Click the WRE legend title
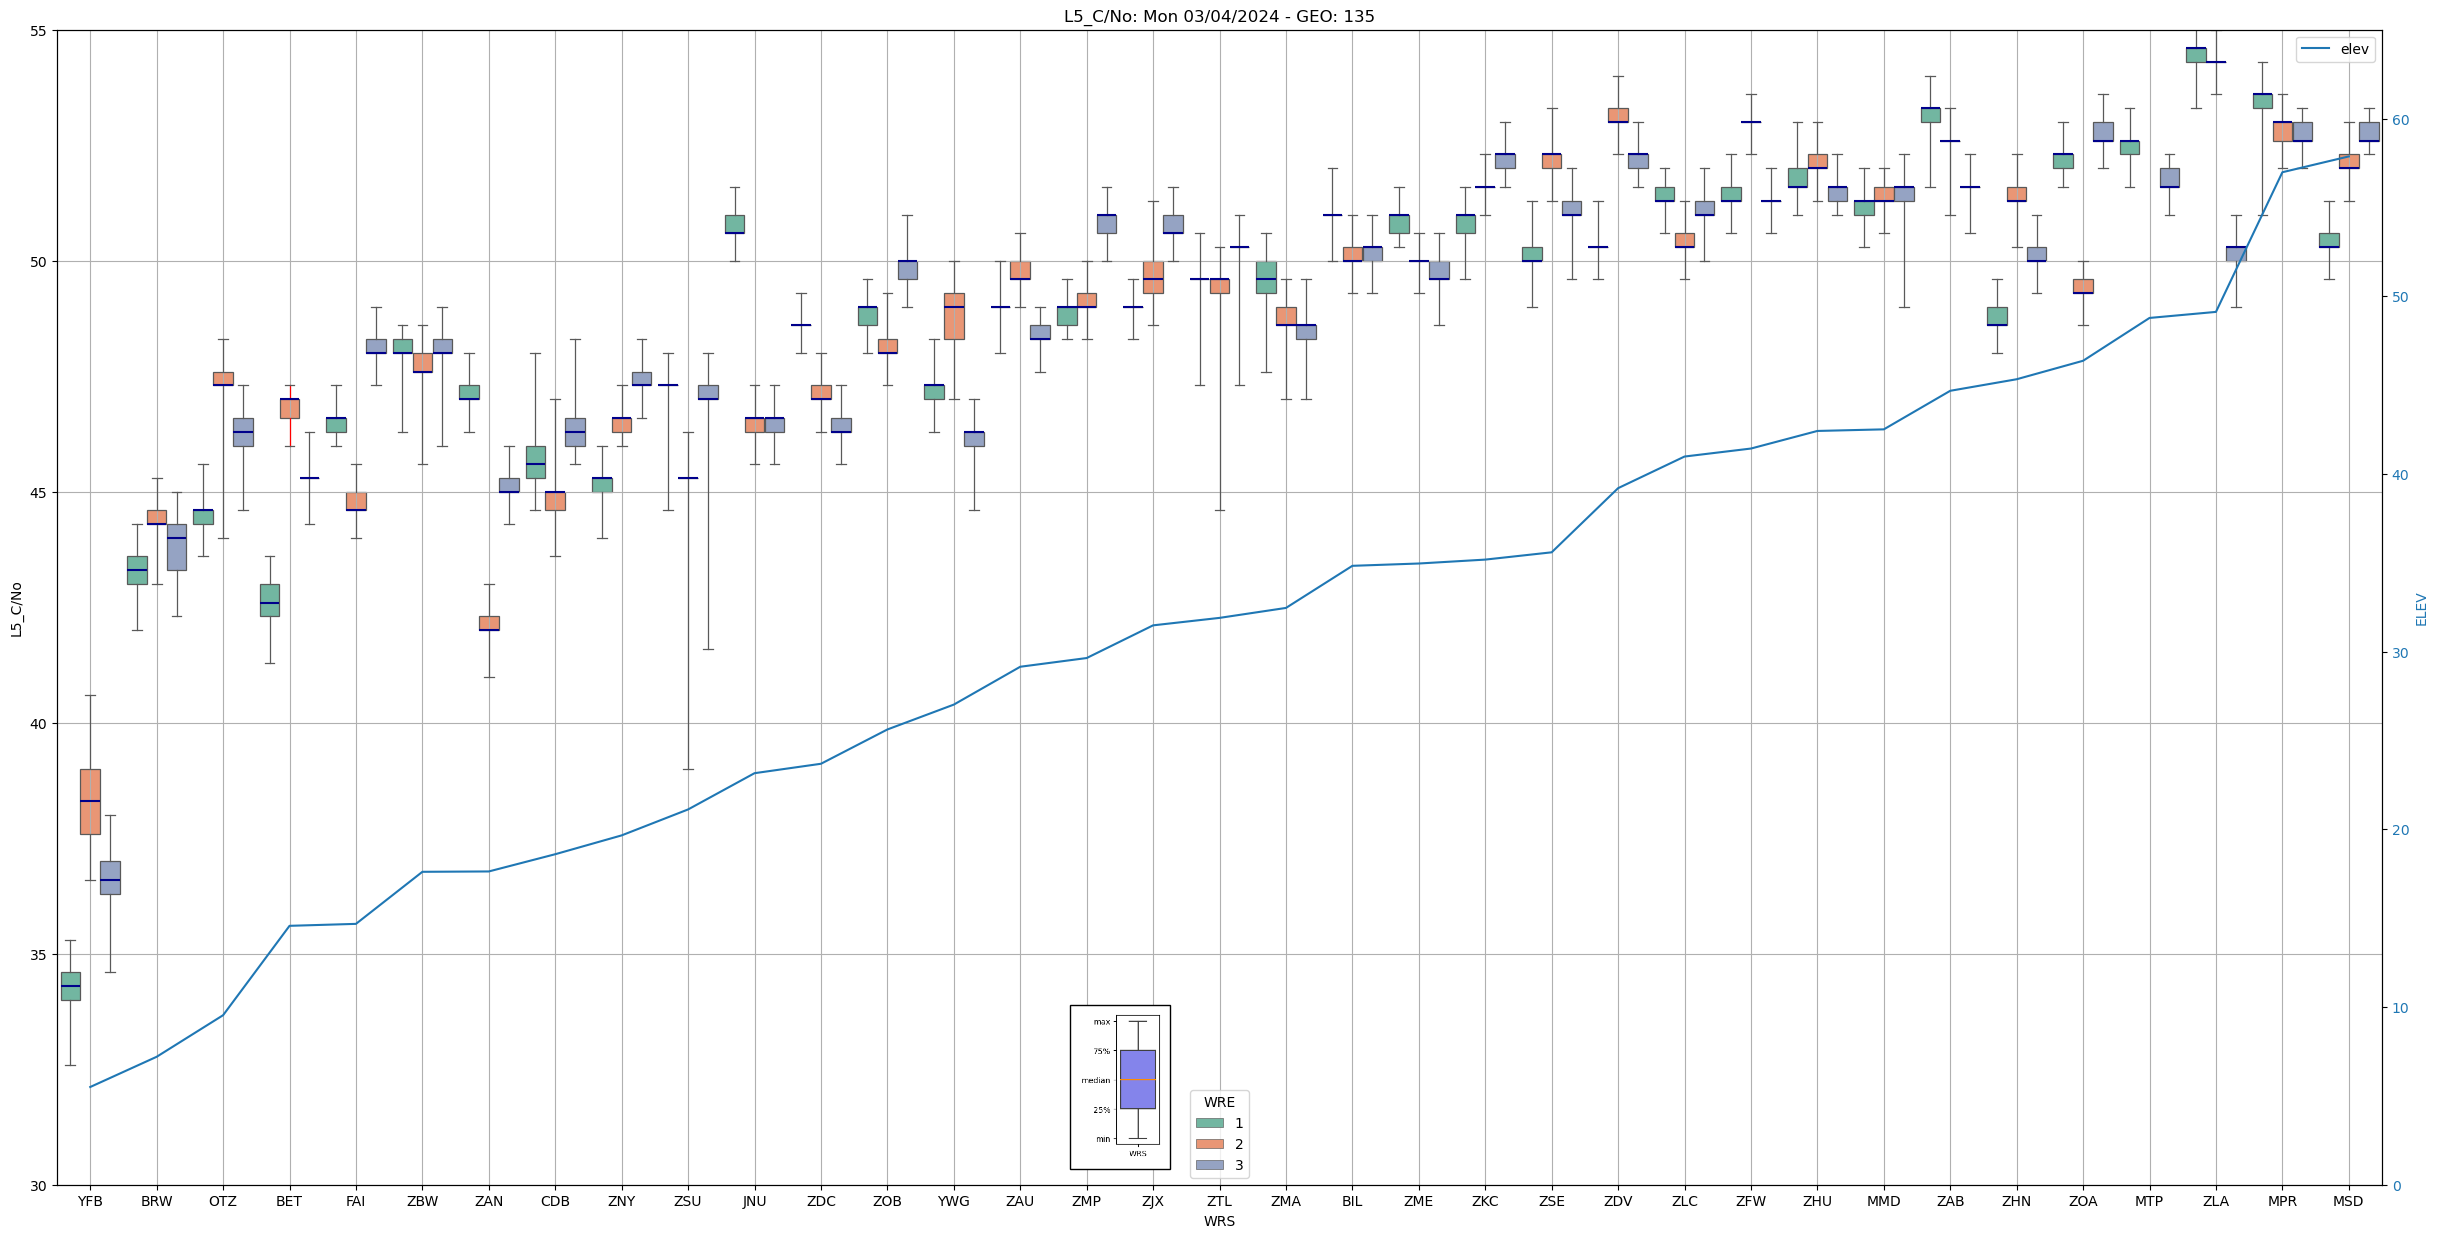2439x1238 pixels. tap(1218, 1102)
